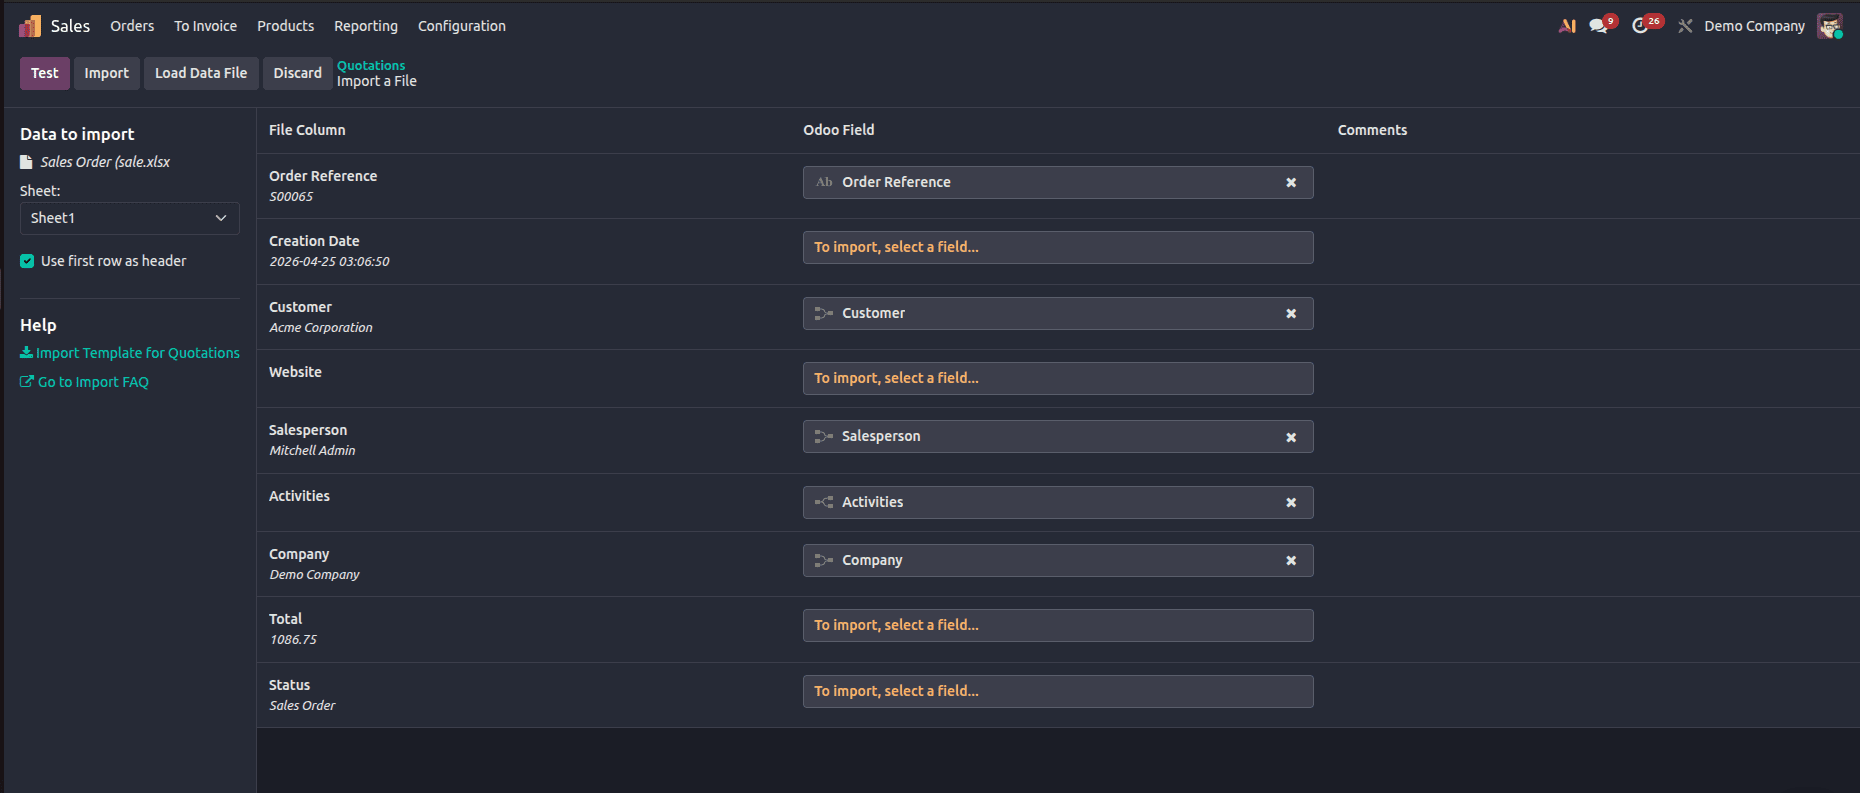1860x793 pixels.
Task: Open the Sheet1 sheet selector dropdown
Action: pos(130,218)
